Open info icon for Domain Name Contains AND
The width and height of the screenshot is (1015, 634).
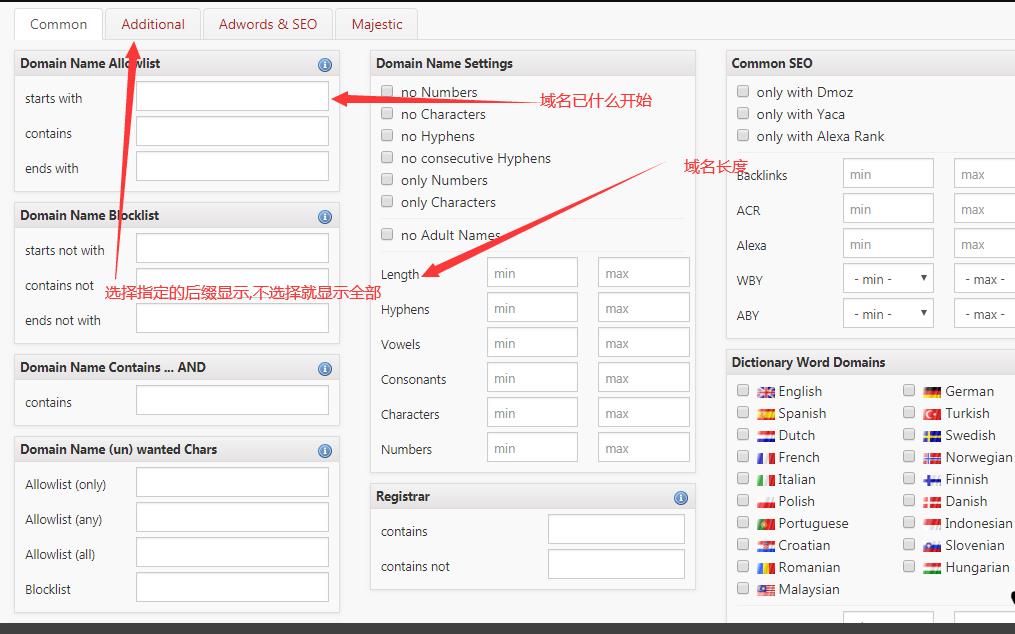[x=324, y=369]
